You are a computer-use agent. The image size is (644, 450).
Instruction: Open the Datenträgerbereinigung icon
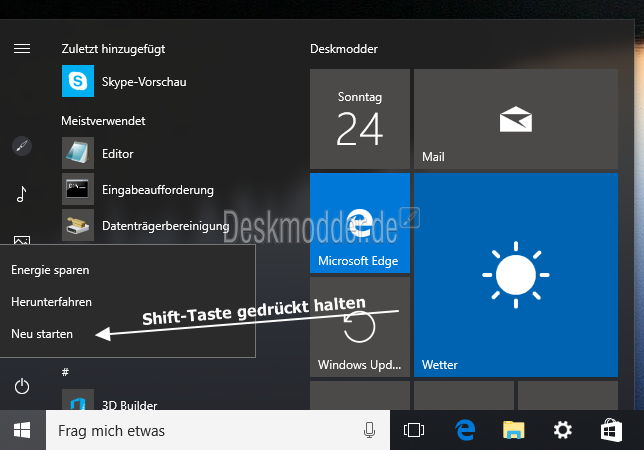point(78,225)
